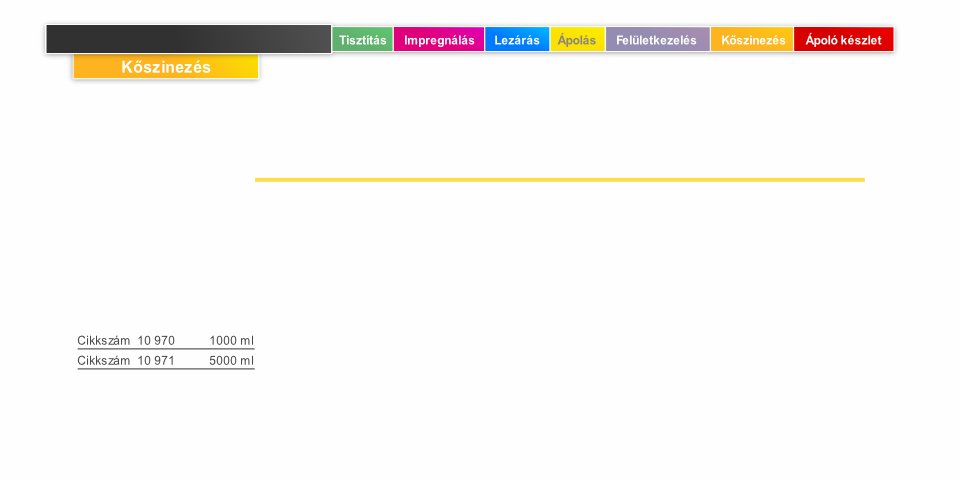Screen dimensions: 960x480
Task: Go to the yellow Ápolás tab
Action: click(577, 40)
